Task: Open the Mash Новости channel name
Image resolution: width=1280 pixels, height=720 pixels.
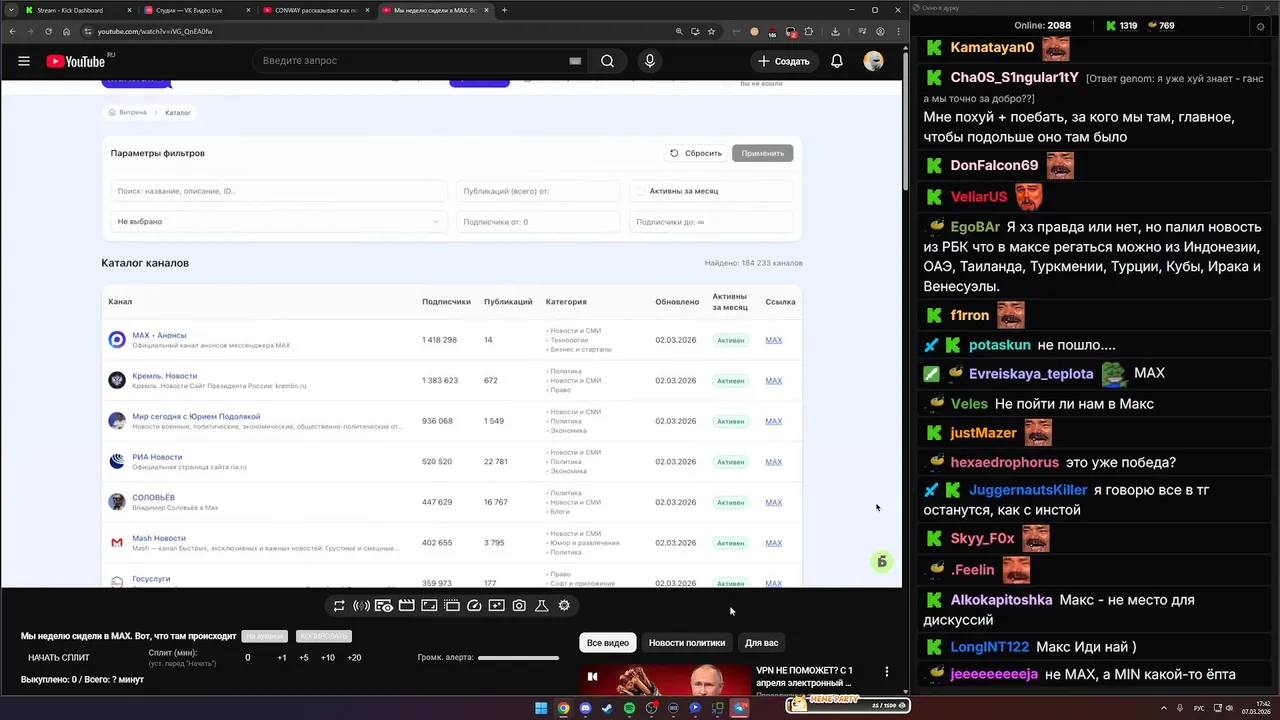Action: click(159, 538)
